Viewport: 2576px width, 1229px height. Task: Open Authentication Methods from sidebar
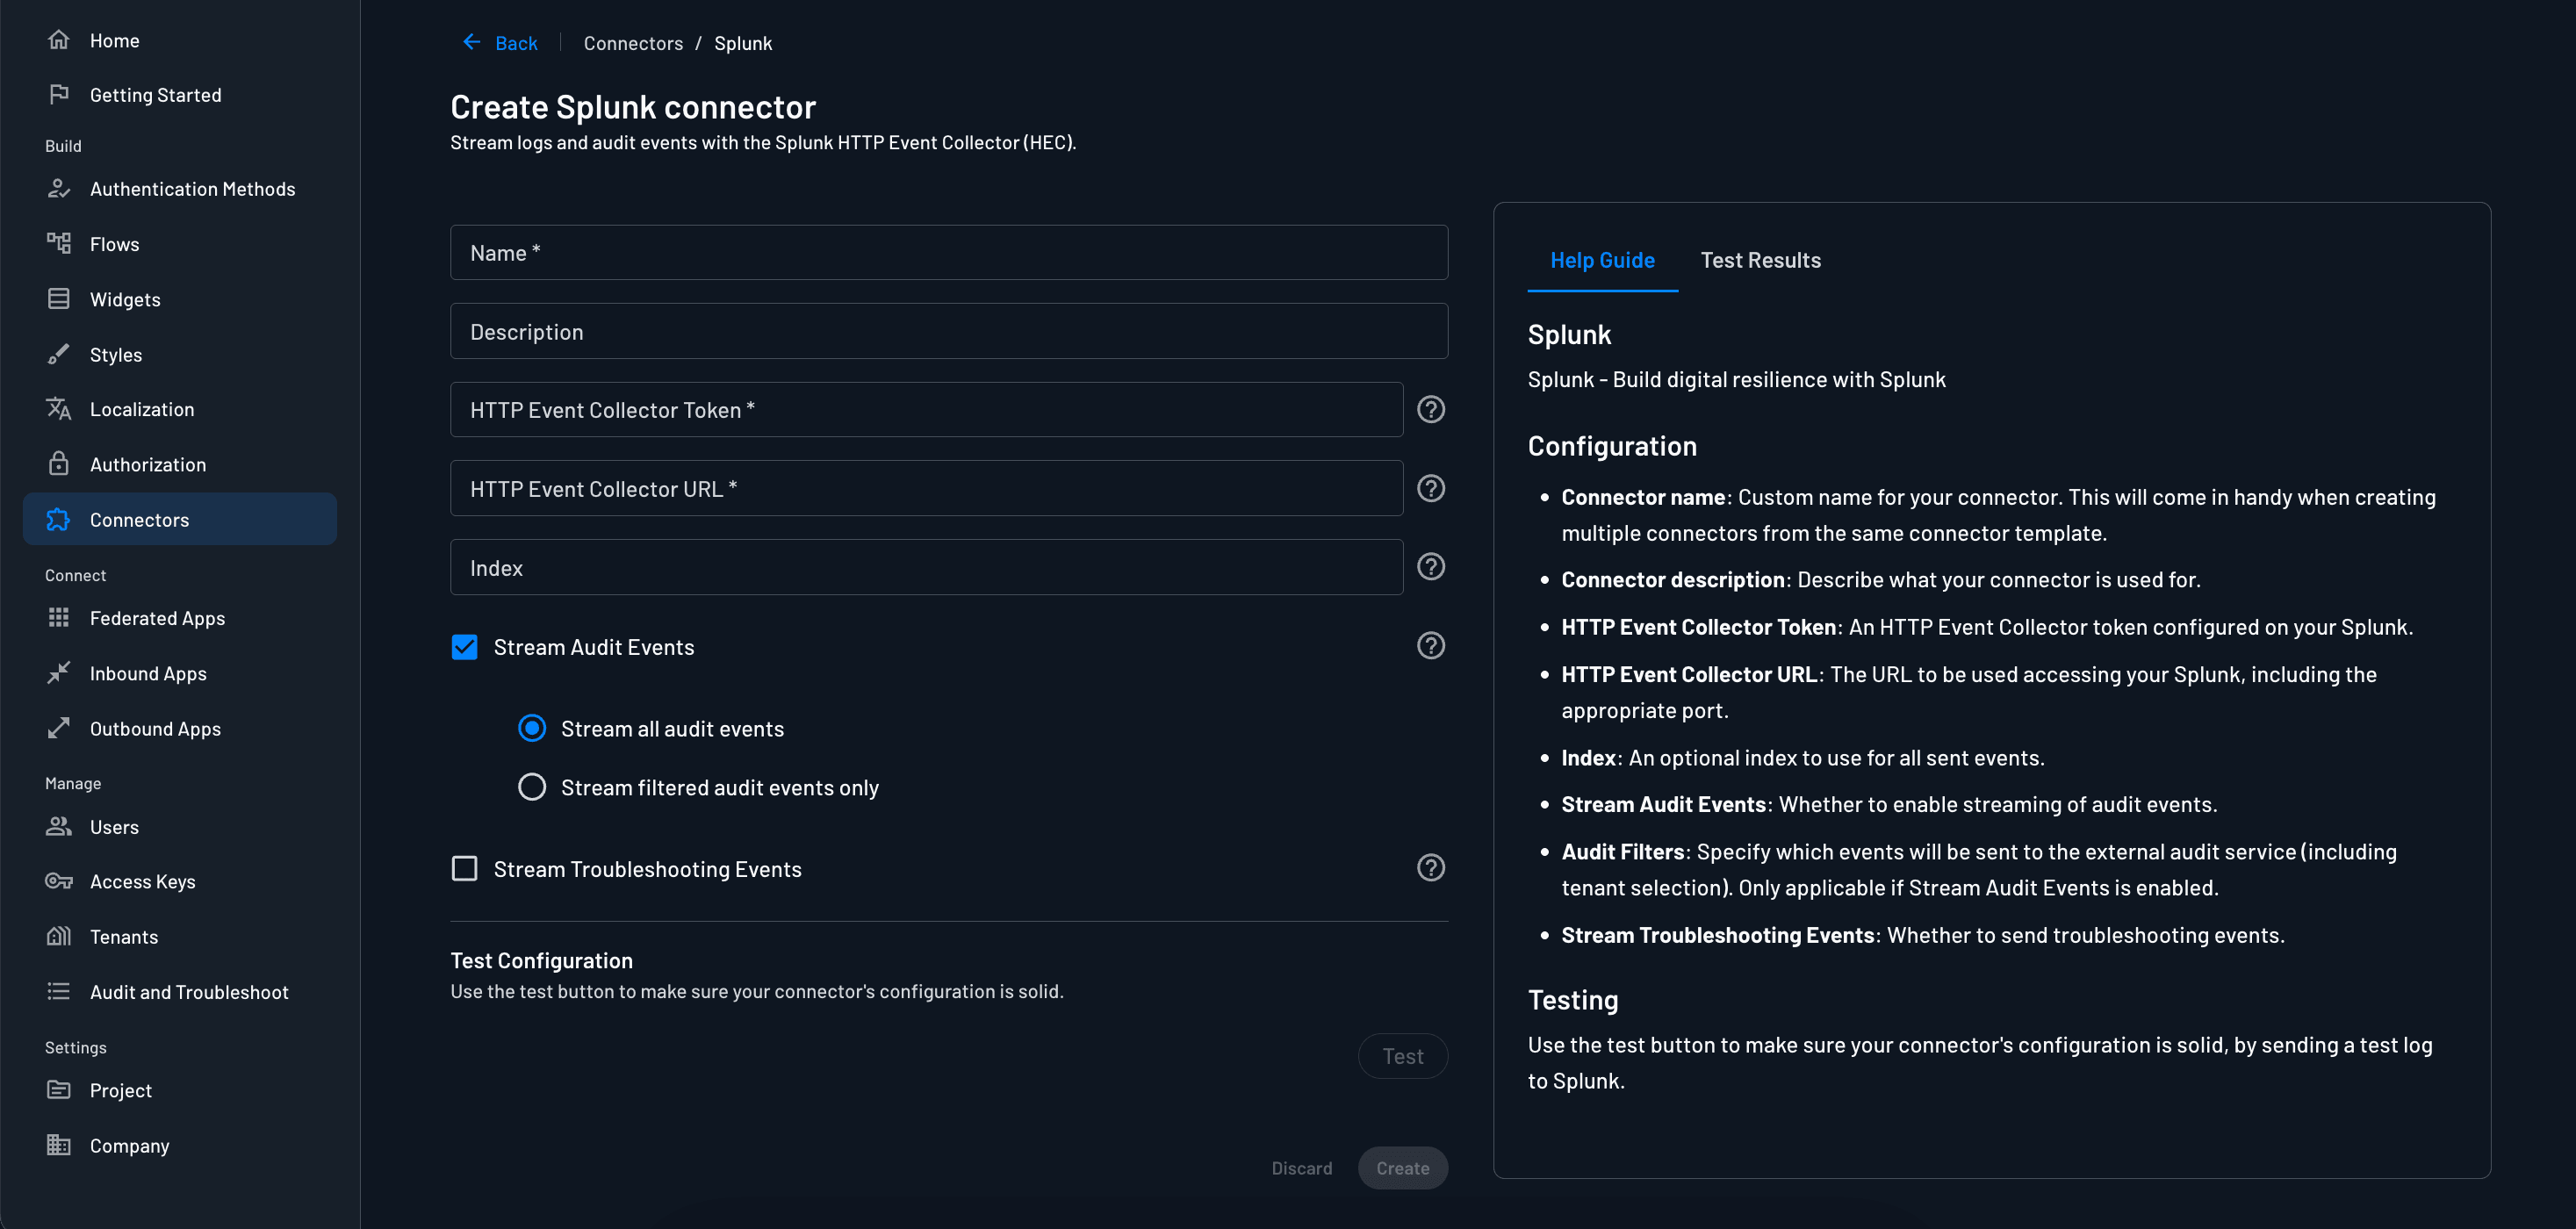(x=192, y=188)
